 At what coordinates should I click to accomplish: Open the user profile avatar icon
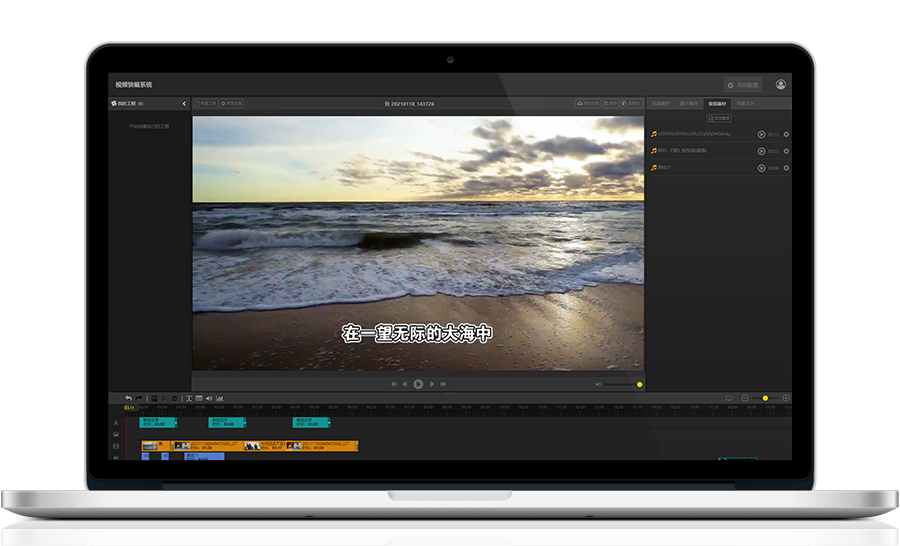[781, 85]
